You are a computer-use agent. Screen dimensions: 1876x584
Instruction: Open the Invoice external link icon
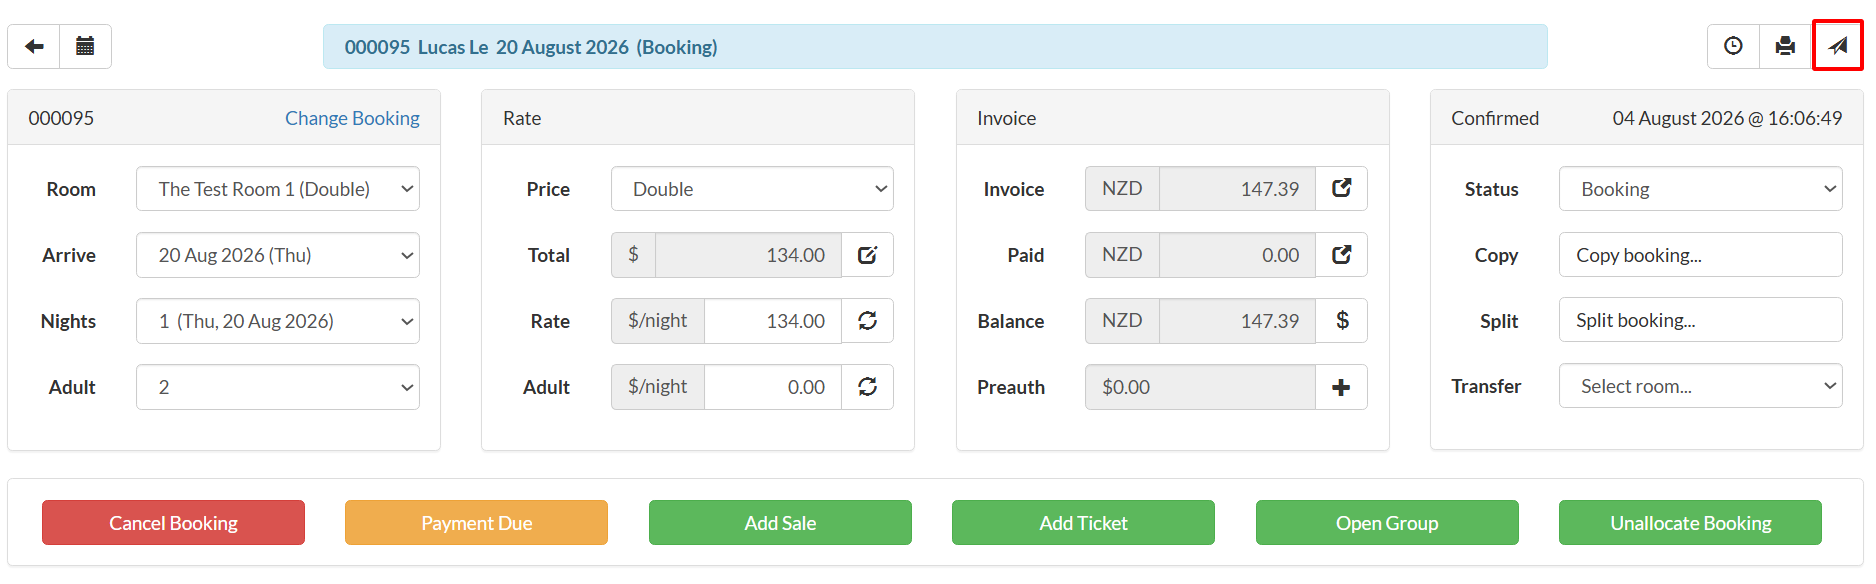[1341, 188]
